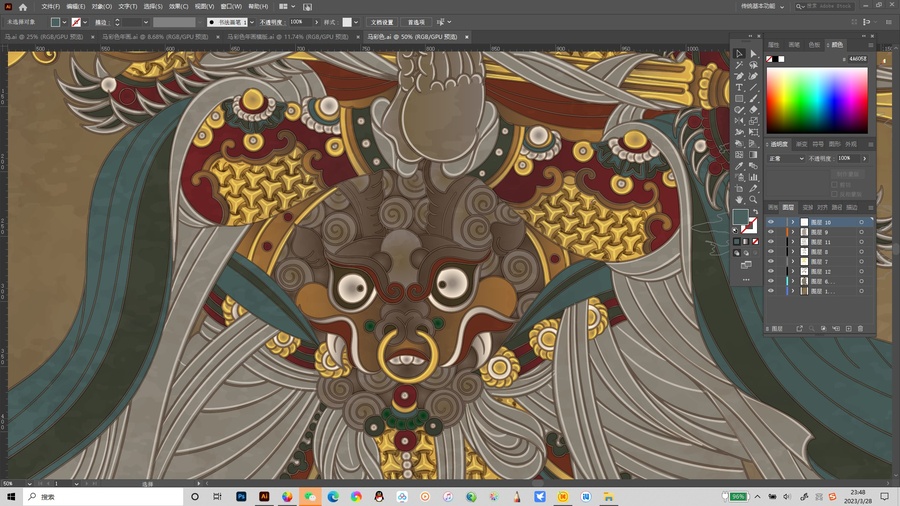Open the Illustrator home screen icon
The height and width of the screenshot is (506, 900).
(x=22, y=7)
